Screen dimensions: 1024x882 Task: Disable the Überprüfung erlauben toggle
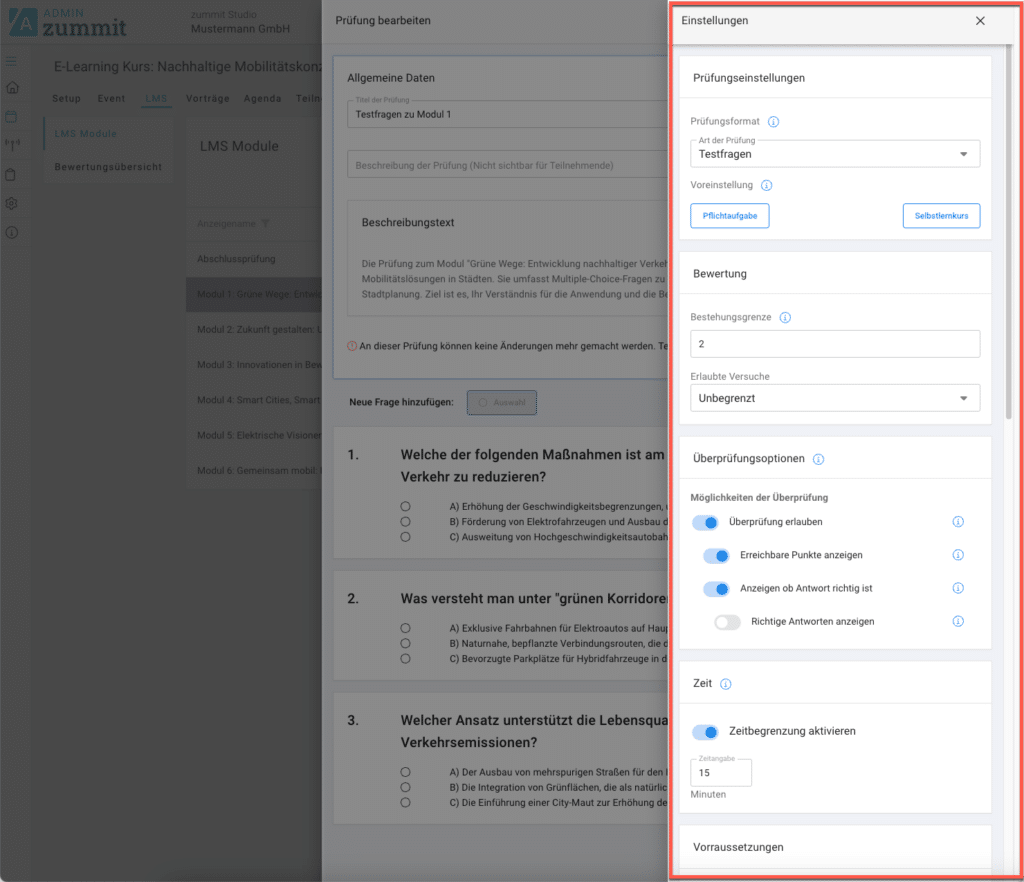tap(706, 522)
